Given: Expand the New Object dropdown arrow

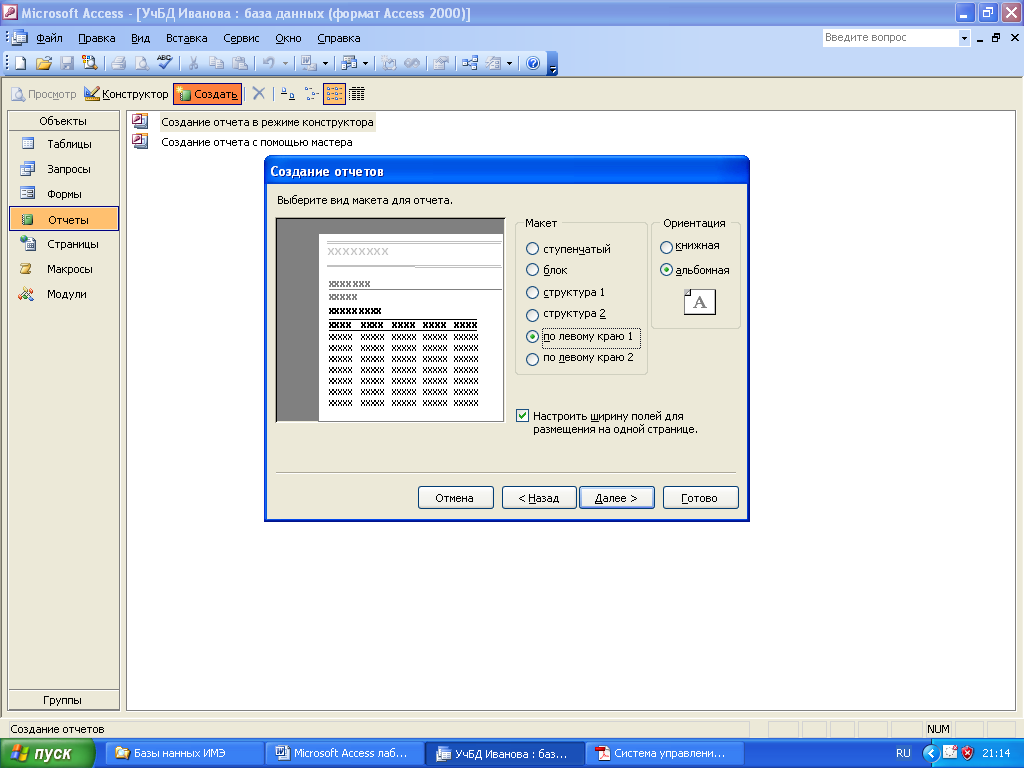Looking at the screenshot, I should (509, 63).
